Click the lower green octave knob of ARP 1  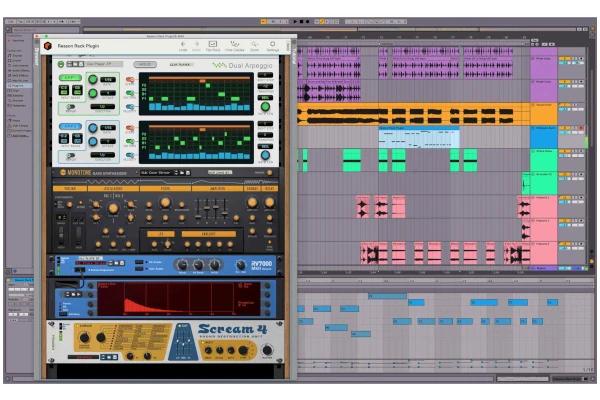click(93, 93)
